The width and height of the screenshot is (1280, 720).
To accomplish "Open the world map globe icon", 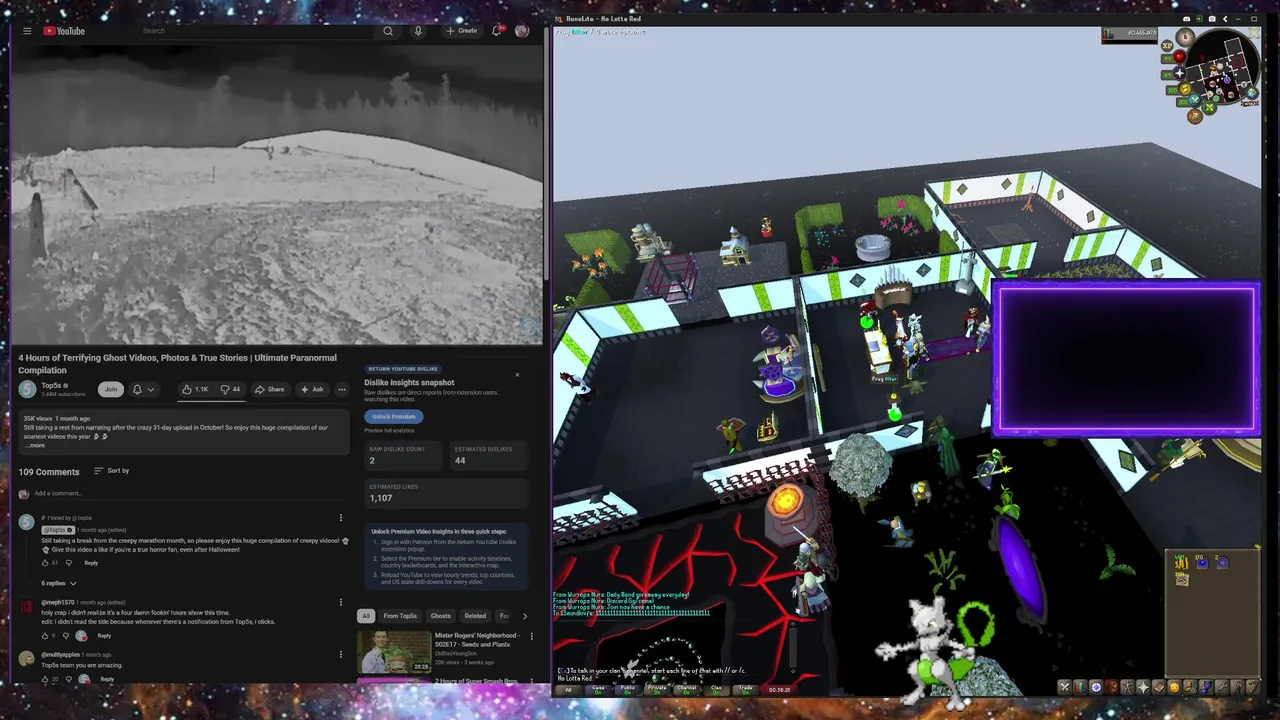I will 1252,93.
